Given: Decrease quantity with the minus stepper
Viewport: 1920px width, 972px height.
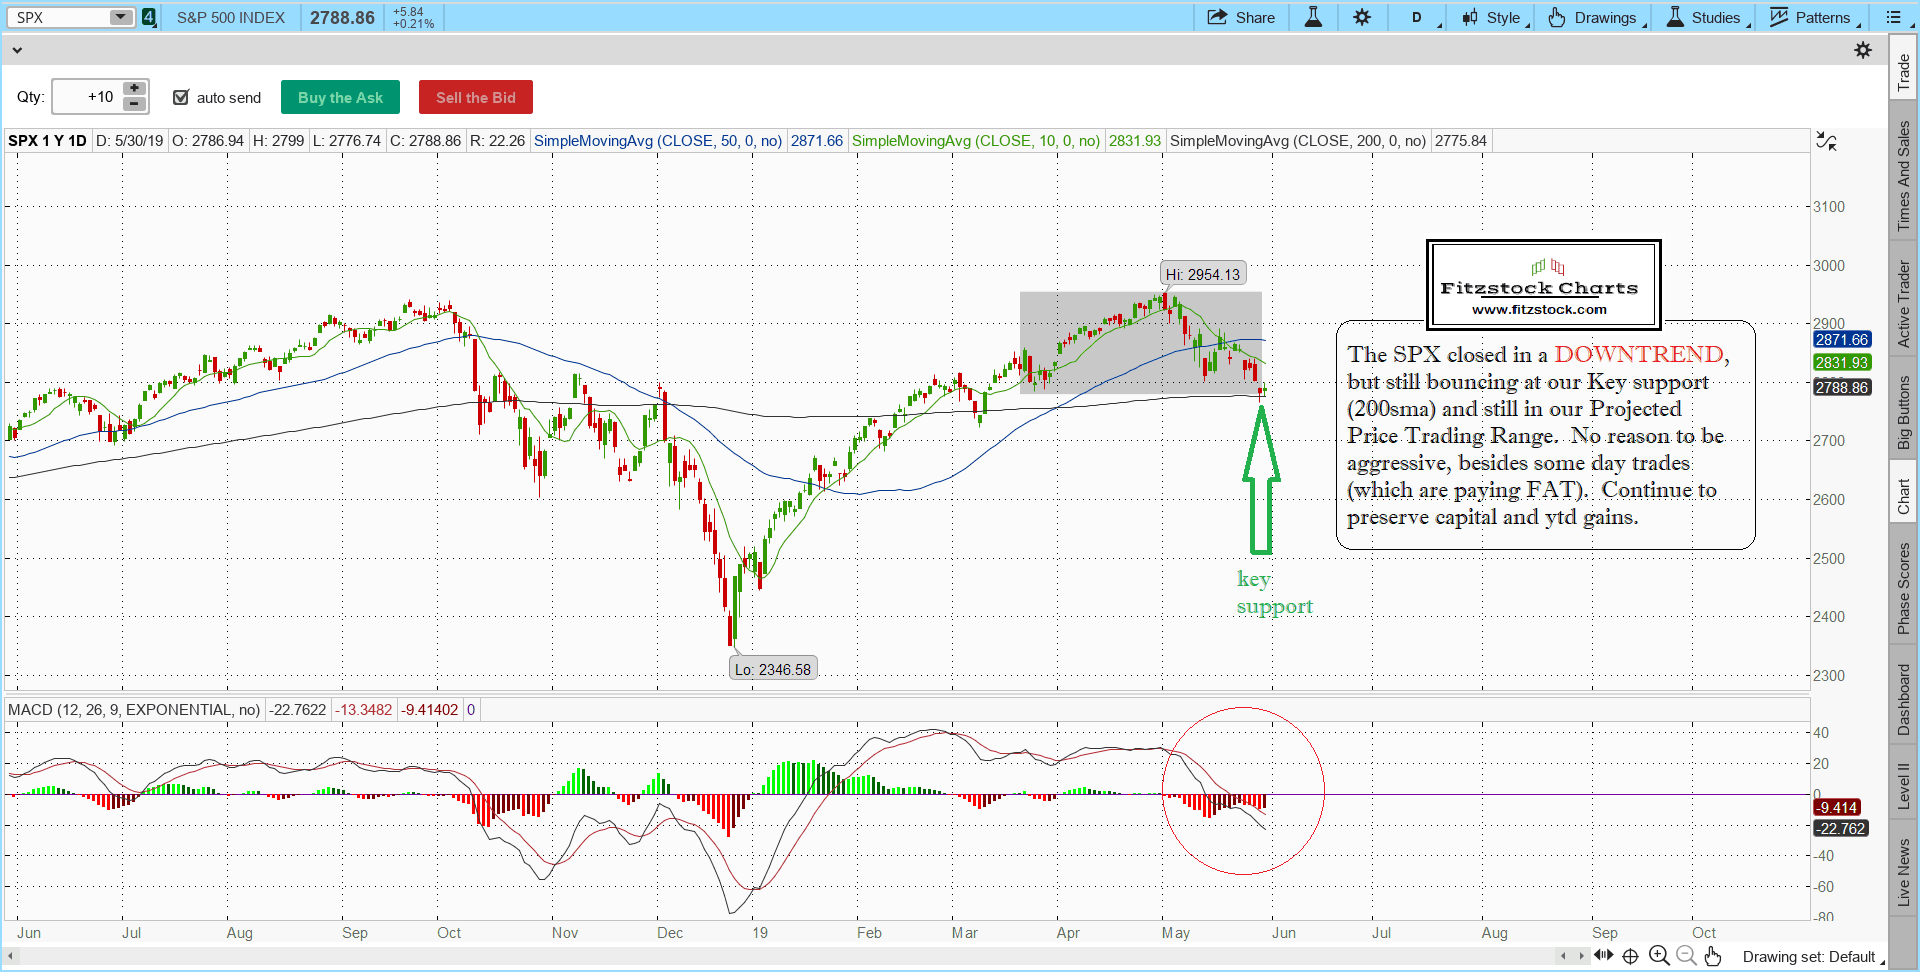Looking at the screenshot, I should (134, 104).
